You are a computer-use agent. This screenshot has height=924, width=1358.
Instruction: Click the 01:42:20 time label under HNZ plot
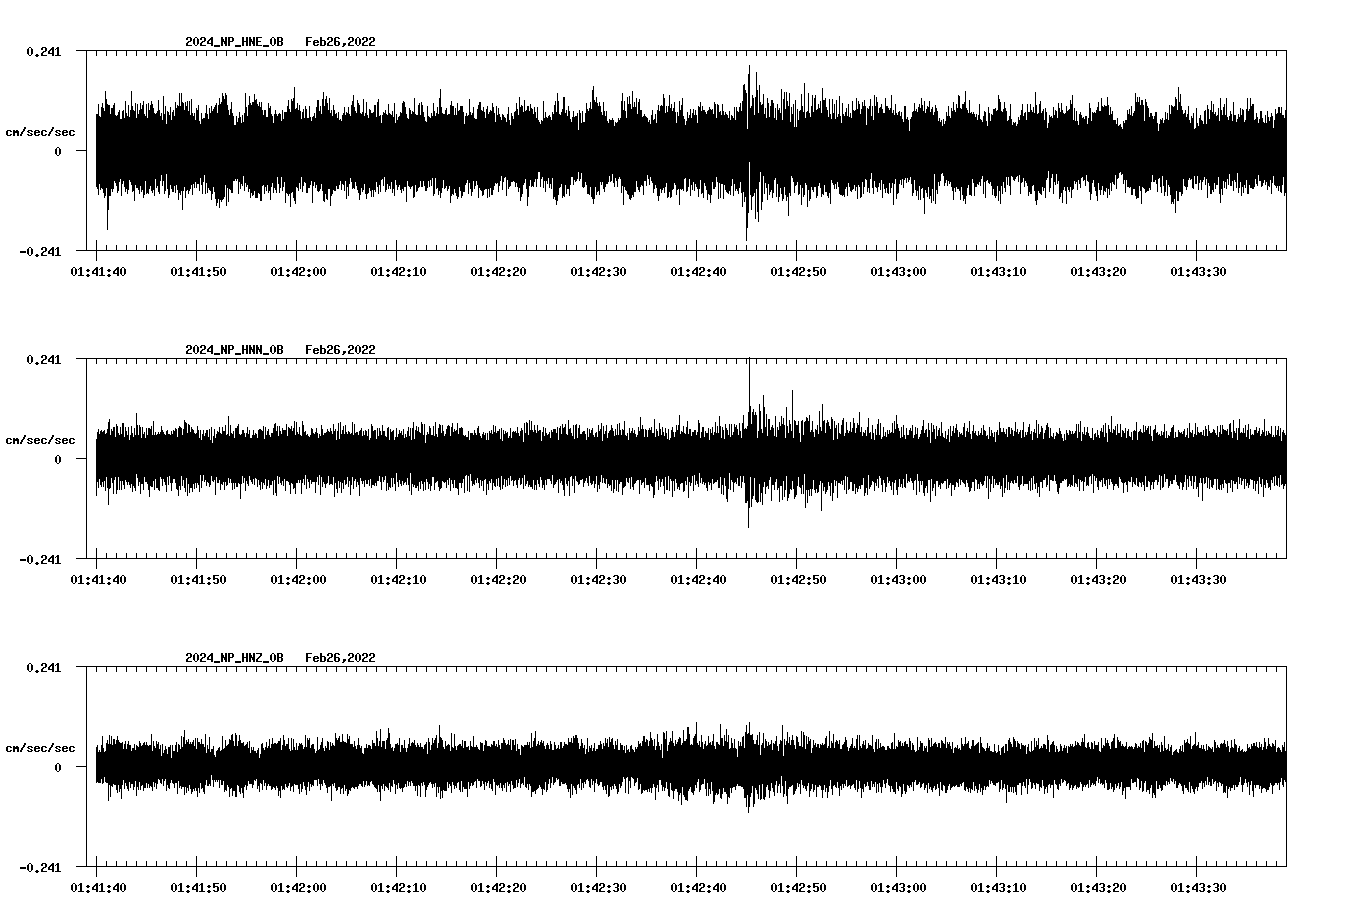(x=498, y=888)
